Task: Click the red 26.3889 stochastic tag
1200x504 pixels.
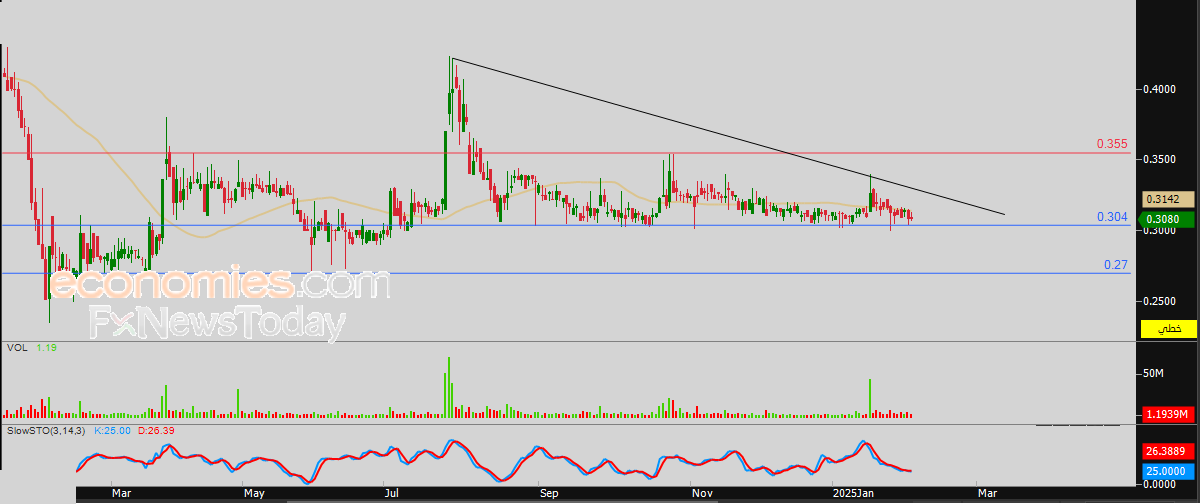Action: click(1166, 452)
